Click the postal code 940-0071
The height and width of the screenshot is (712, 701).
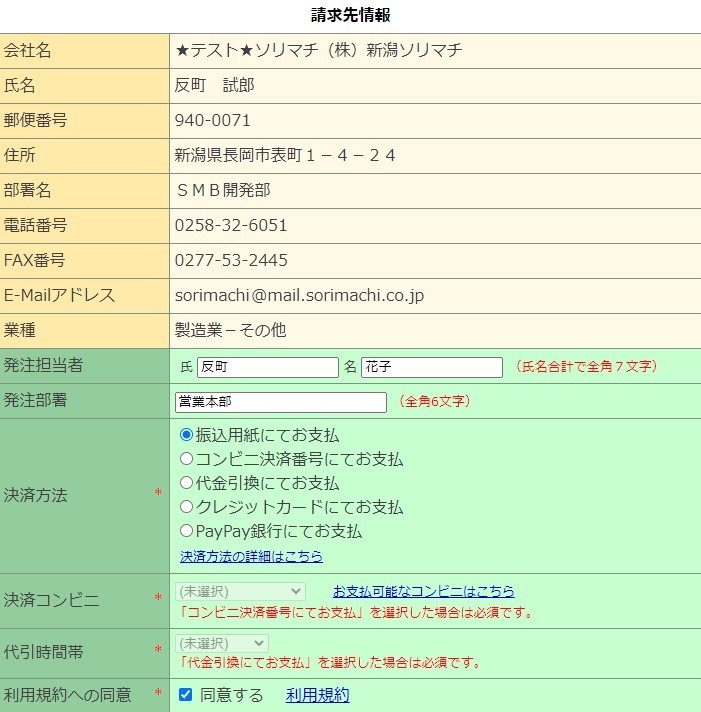(212, 120)
